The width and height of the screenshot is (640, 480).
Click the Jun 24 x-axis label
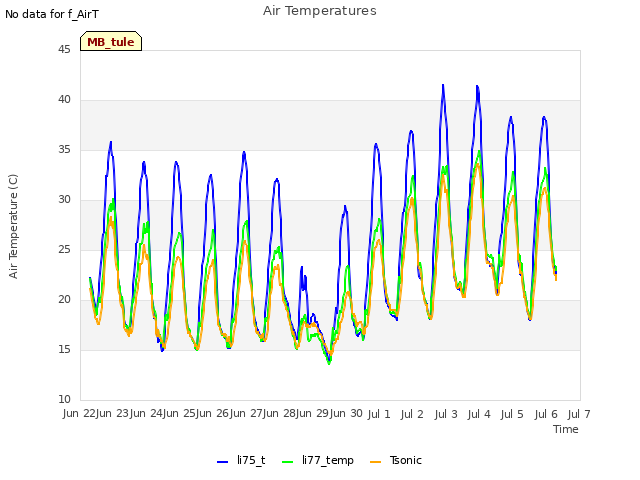pyautogui.click(x=146, y=413)
